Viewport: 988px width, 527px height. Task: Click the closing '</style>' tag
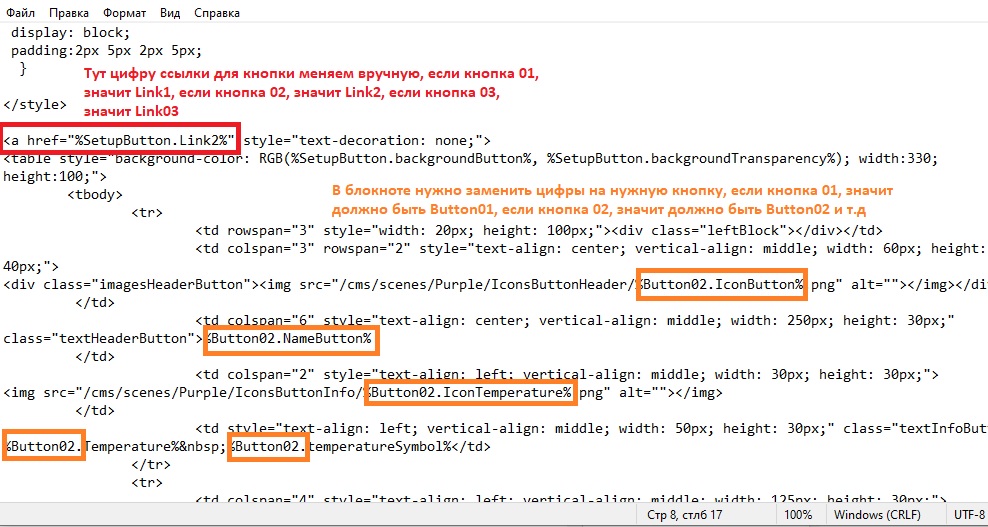(x=35, y=104)
